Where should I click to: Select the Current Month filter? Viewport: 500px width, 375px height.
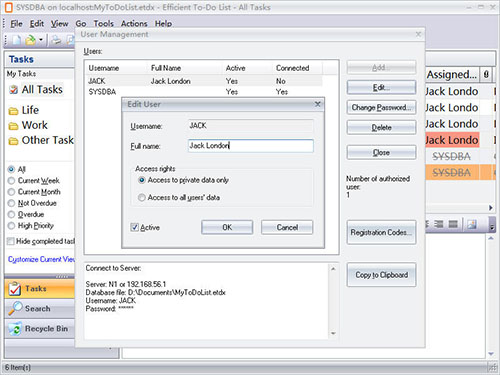pyautogui.click(x=11, y=192)
